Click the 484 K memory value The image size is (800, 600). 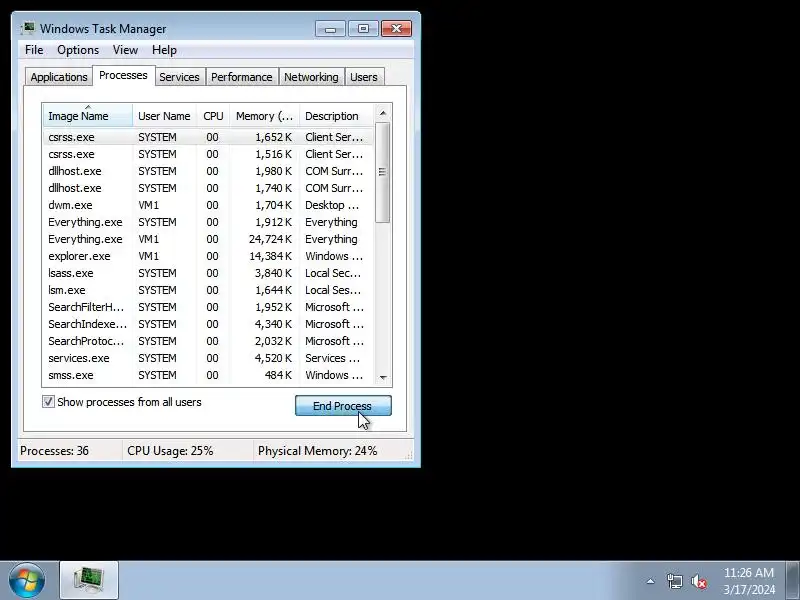pos(279,375)
